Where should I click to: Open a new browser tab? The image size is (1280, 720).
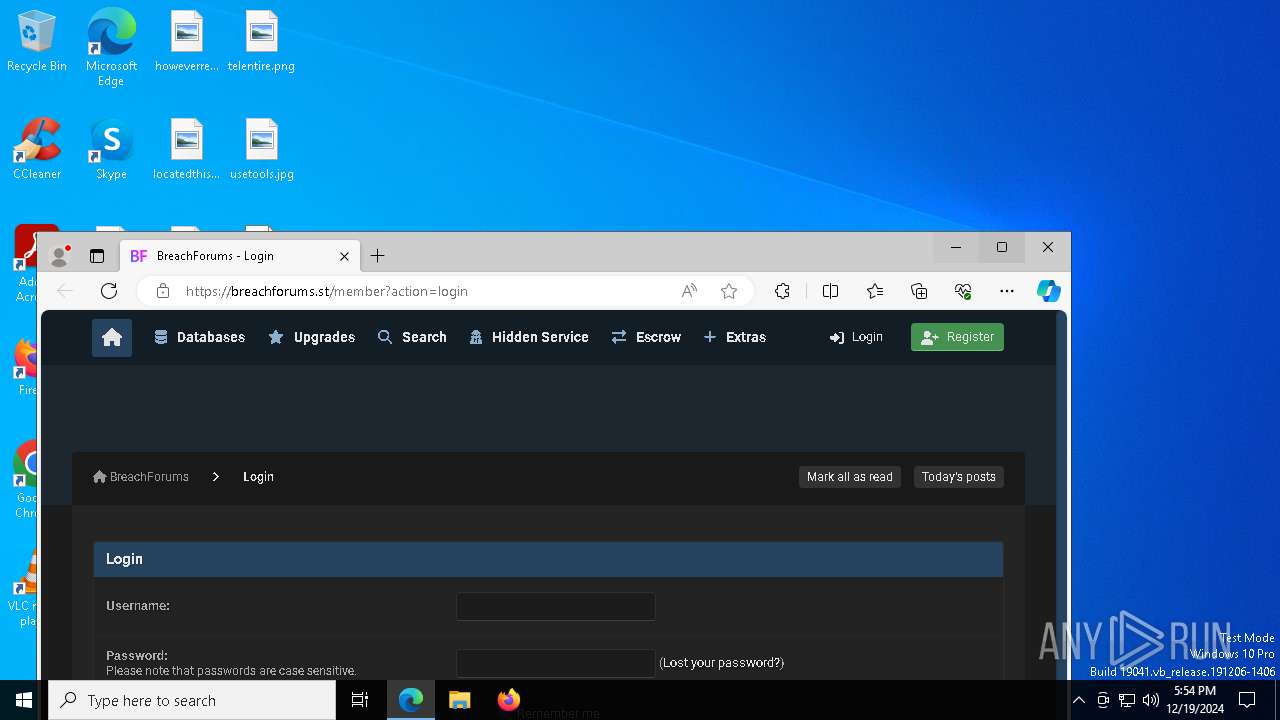point(377,256)
